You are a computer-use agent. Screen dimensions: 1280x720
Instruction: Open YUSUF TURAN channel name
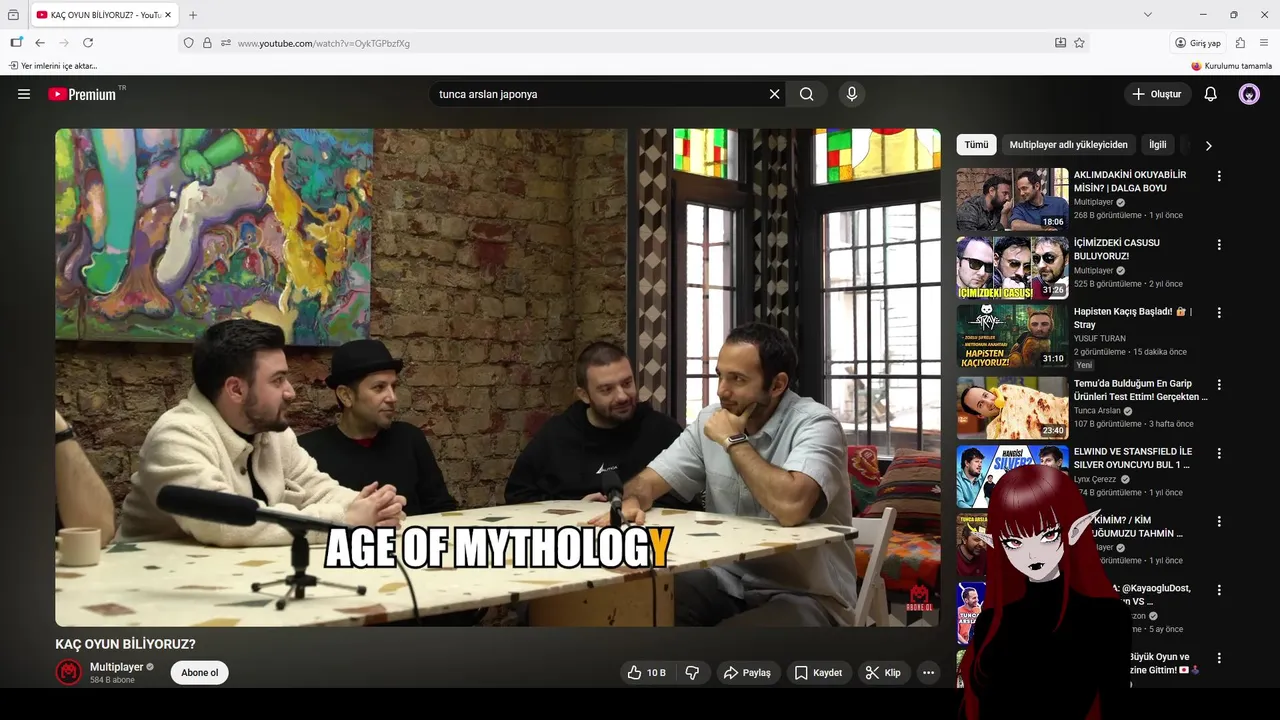(1100, 339)
